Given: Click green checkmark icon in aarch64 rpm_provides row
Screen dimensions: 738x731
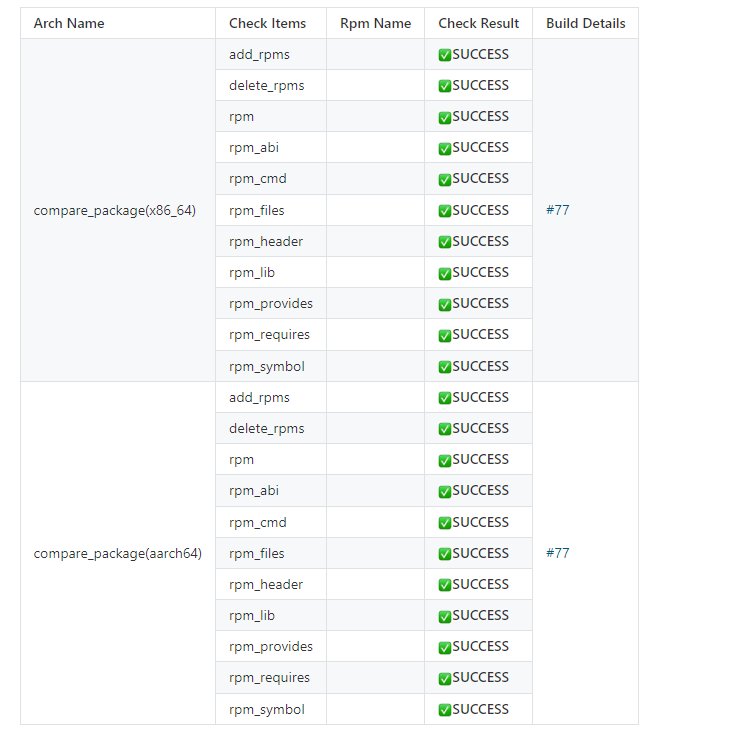Looking at the screenshot, I should 445,647.
